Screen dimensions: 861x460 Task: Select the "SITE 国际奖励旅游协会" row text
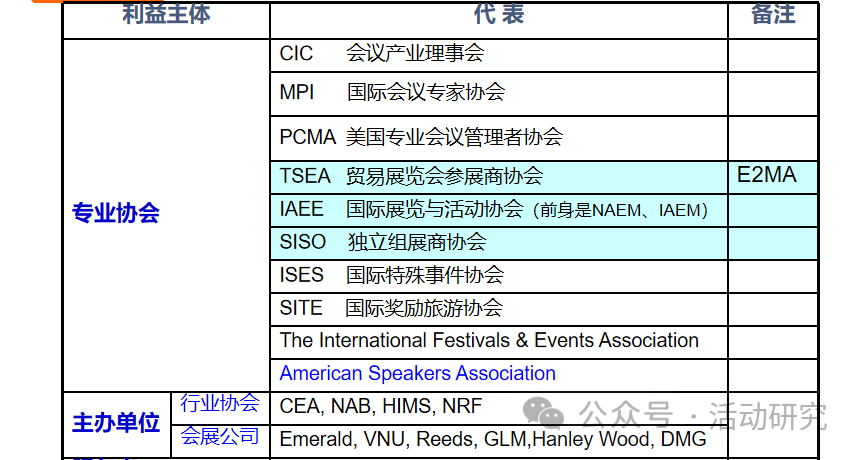(391, 308)
